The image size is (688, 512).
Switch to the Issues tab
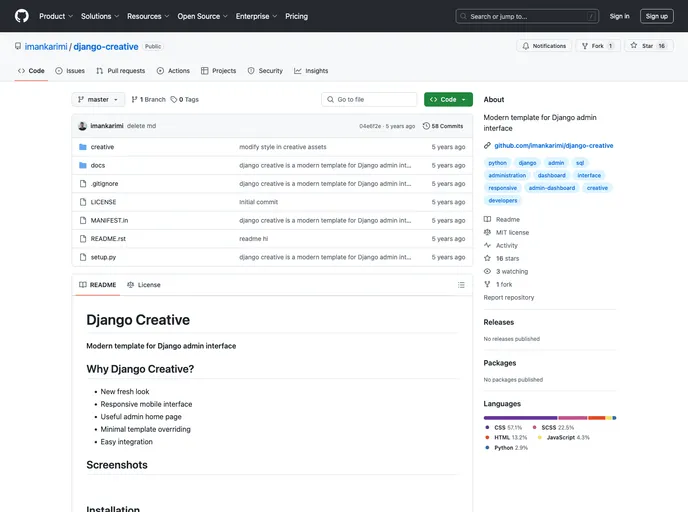[x=70, y=71]
